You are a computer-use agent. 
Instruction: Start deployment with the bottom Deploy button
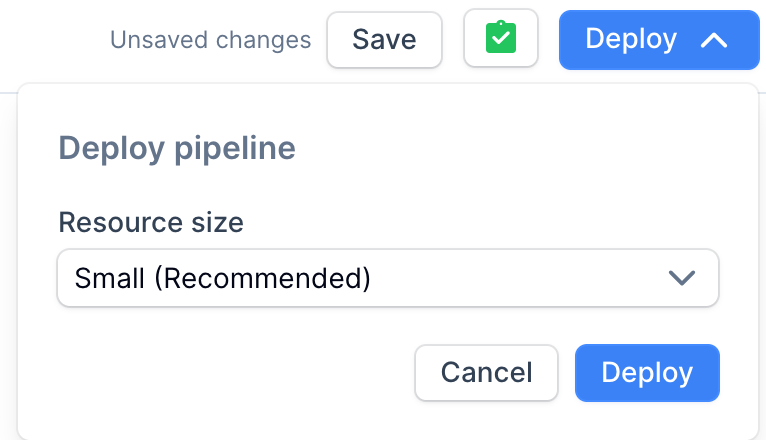646,373
